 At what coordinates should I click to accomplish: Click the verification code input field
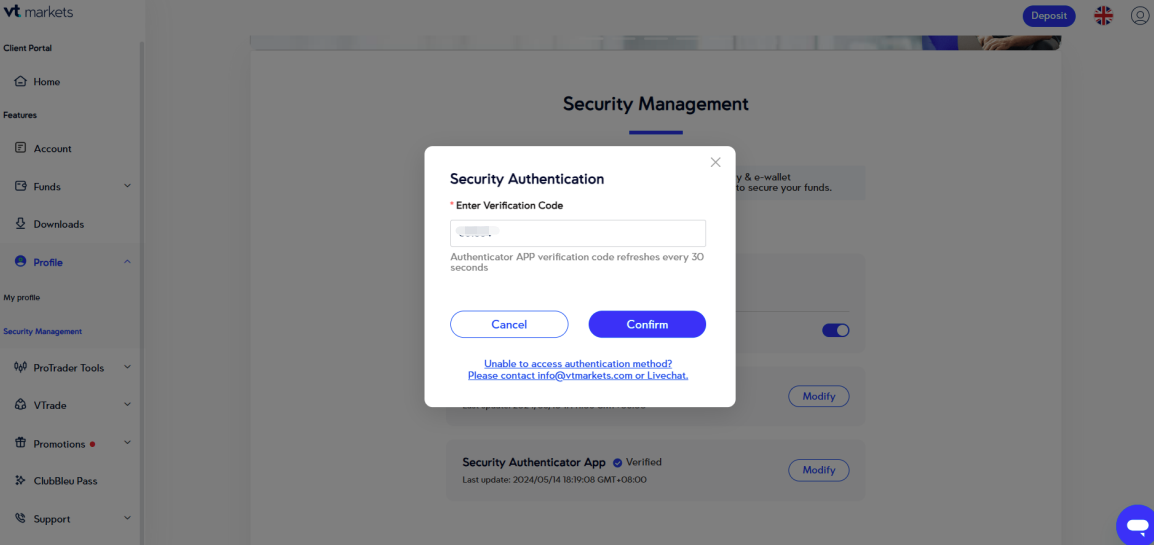tap(578, 233)
